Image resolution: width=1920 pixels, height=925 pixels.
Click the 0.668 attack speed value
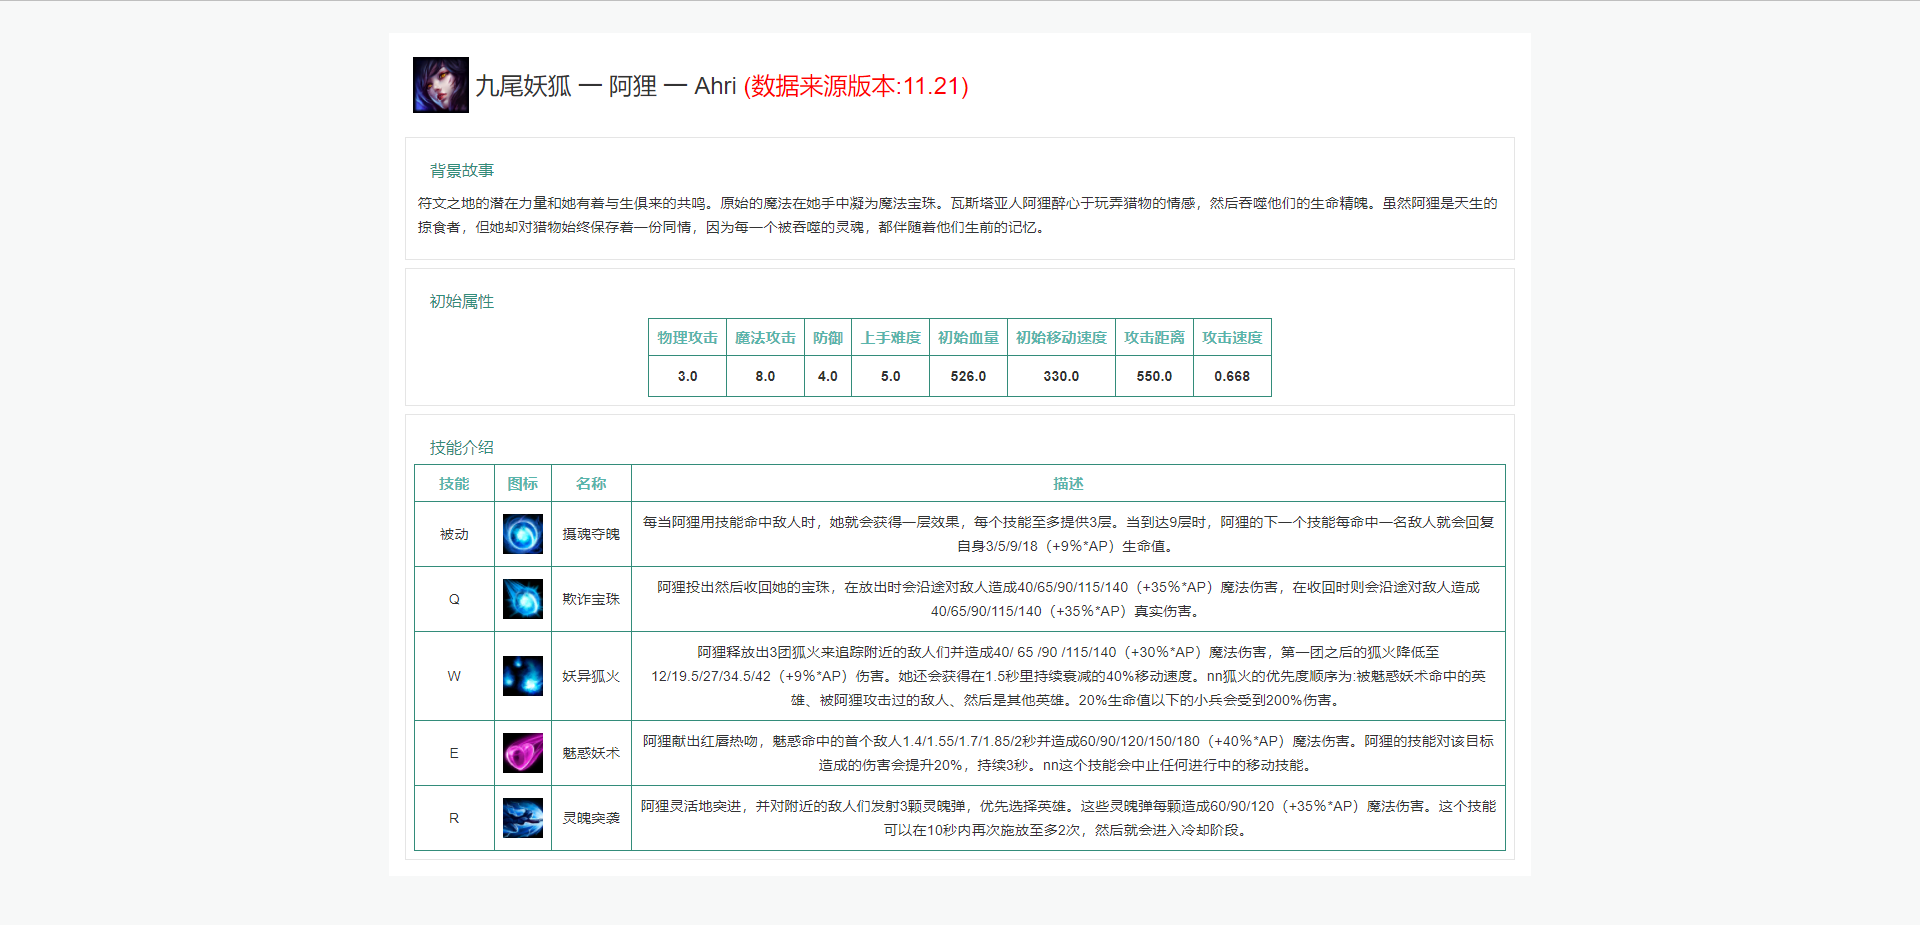(x=1232, y=376)
